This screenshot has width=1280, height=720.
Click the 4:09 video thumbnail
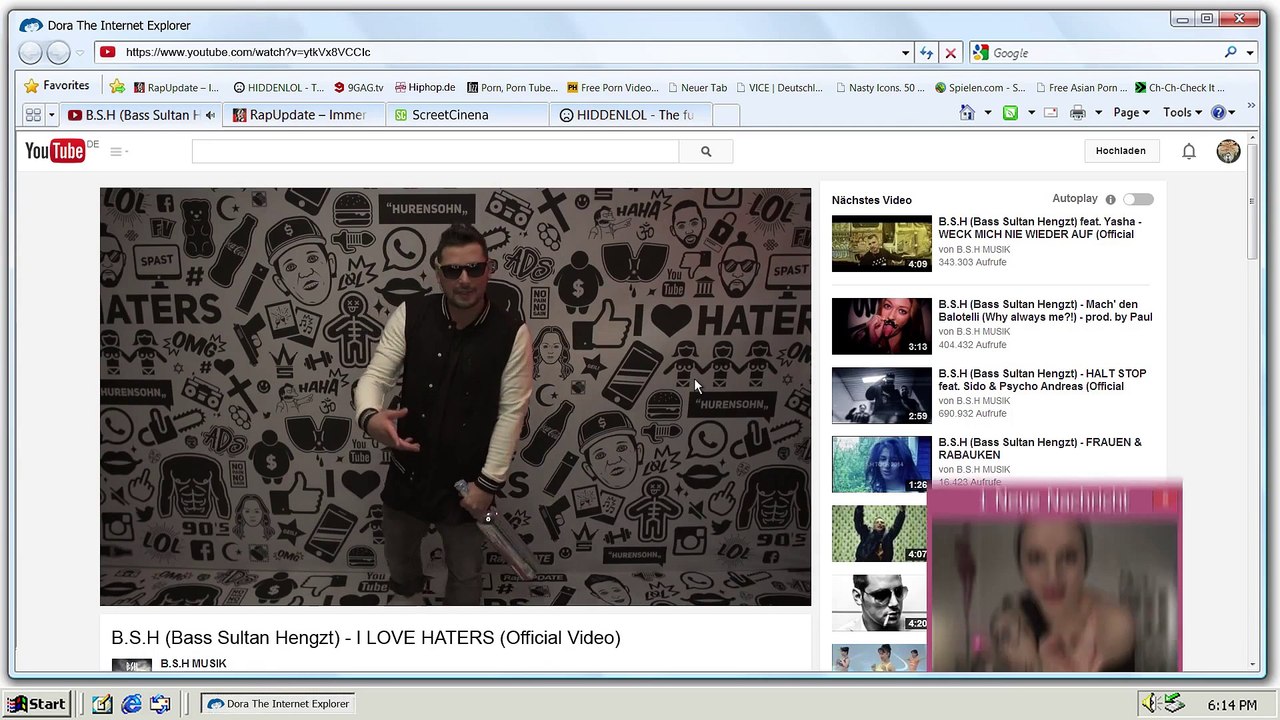click(881, 243)
